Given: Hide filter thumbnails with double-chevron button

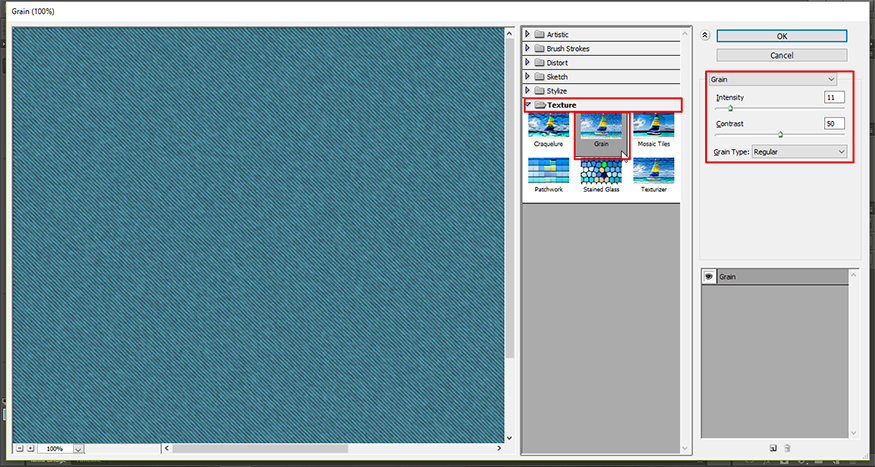Looking at the screenshot, I should point(705,35).
